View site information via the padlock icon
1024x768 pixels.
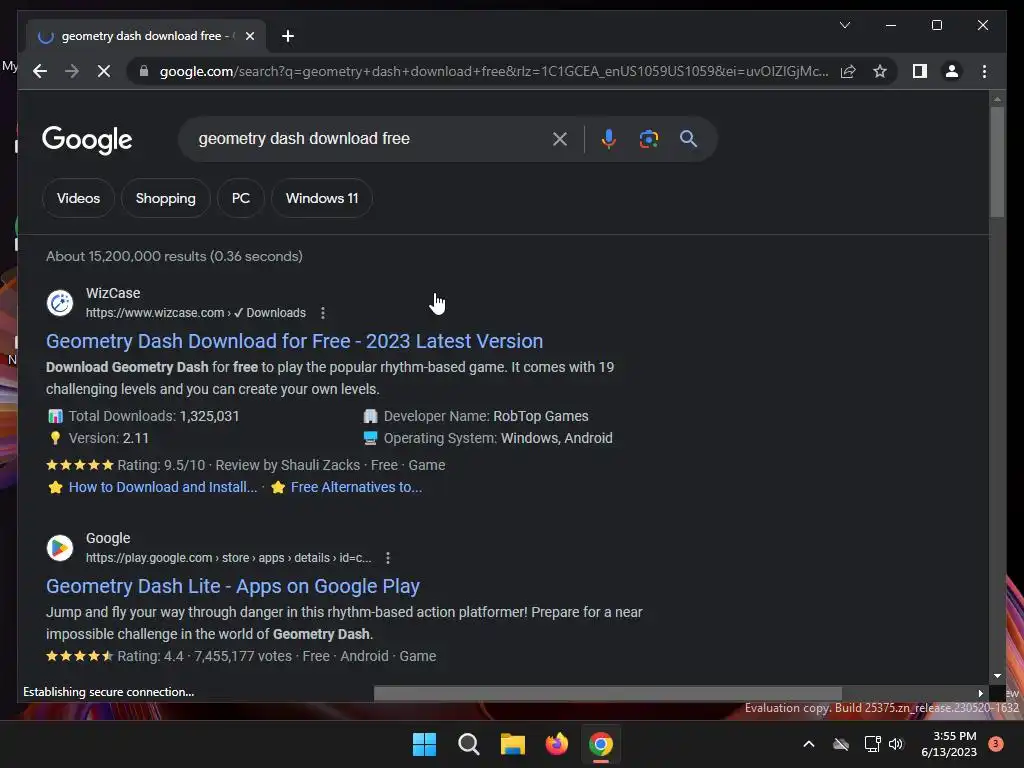[x=144, y=71]
